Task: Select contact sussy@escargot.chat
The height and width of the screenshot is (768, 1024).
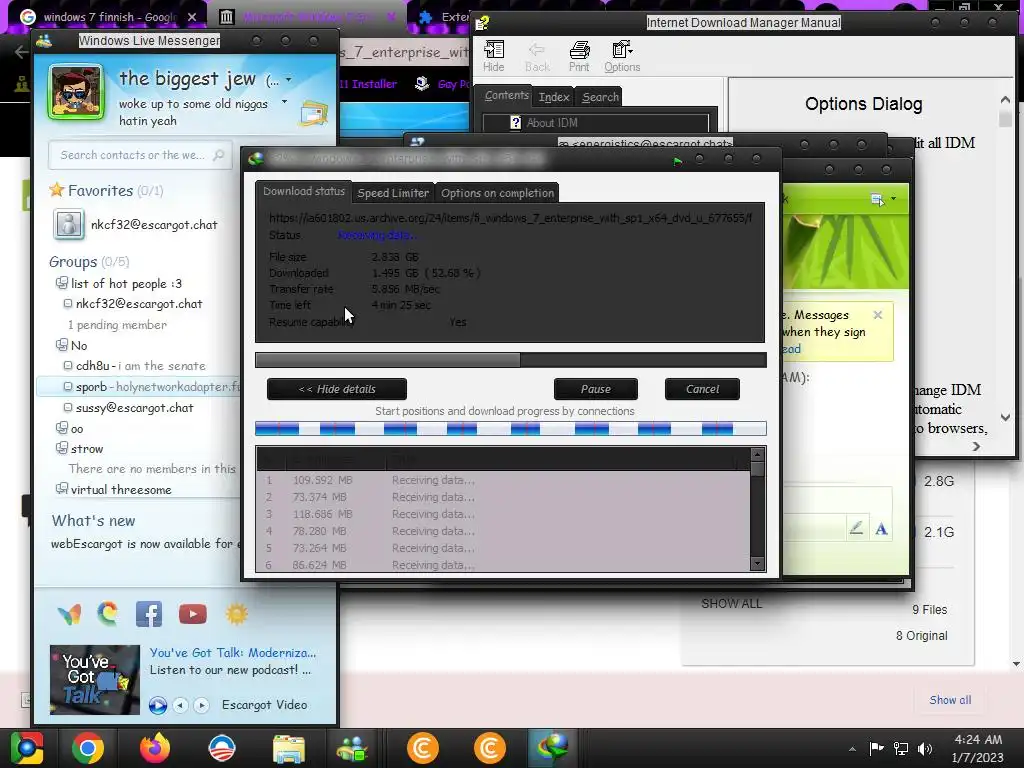Action: tap(135, 408)
